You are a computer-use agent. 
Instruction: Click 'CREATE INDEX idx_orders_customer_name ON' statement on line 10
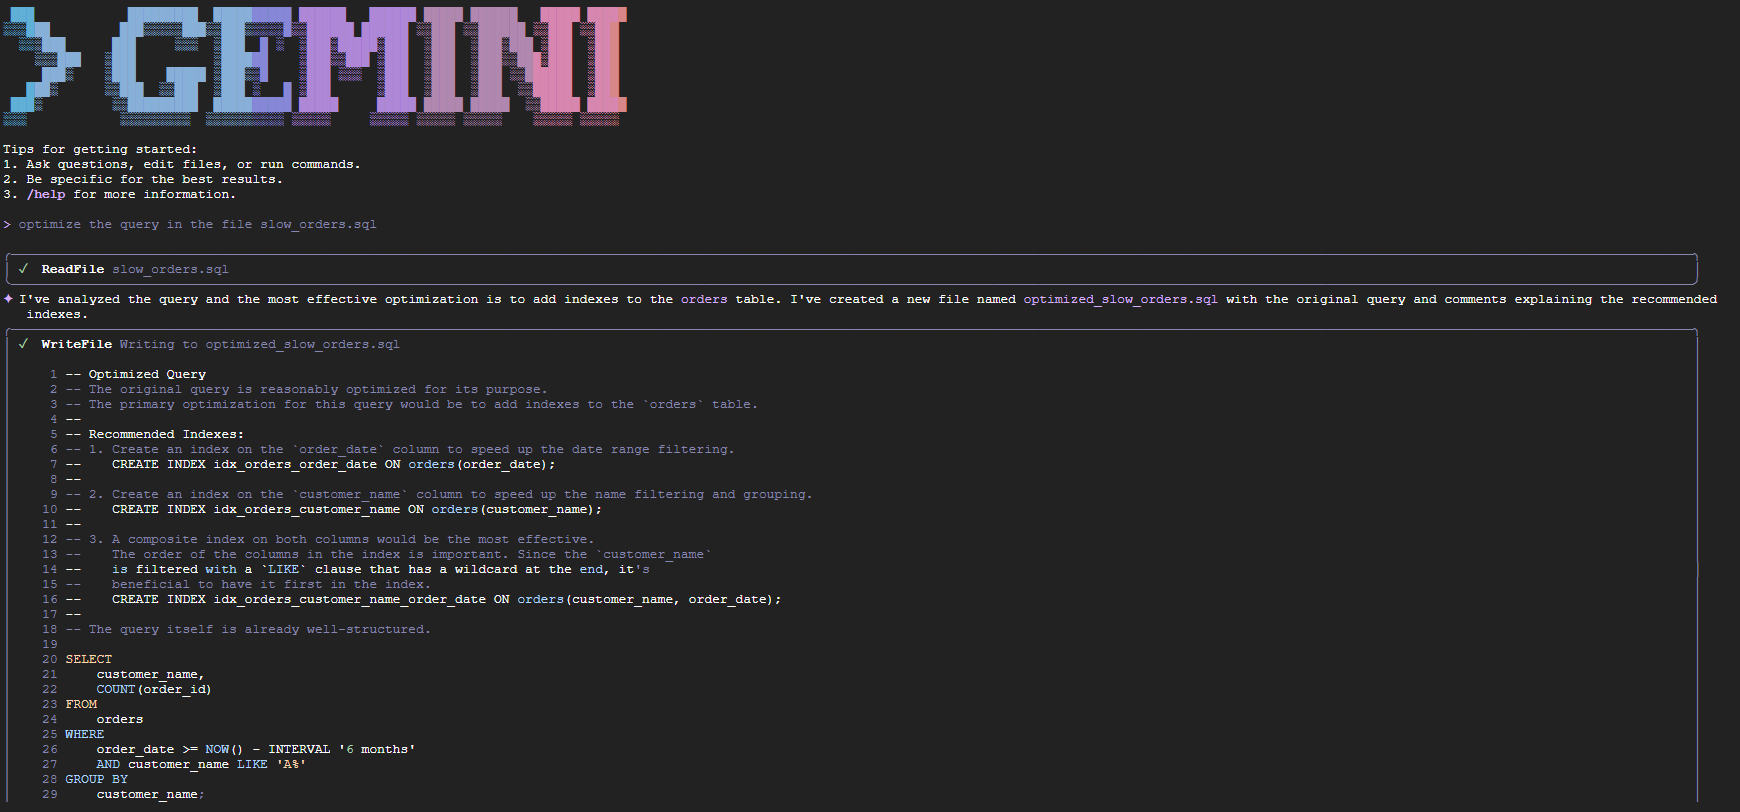coord(357,509)
